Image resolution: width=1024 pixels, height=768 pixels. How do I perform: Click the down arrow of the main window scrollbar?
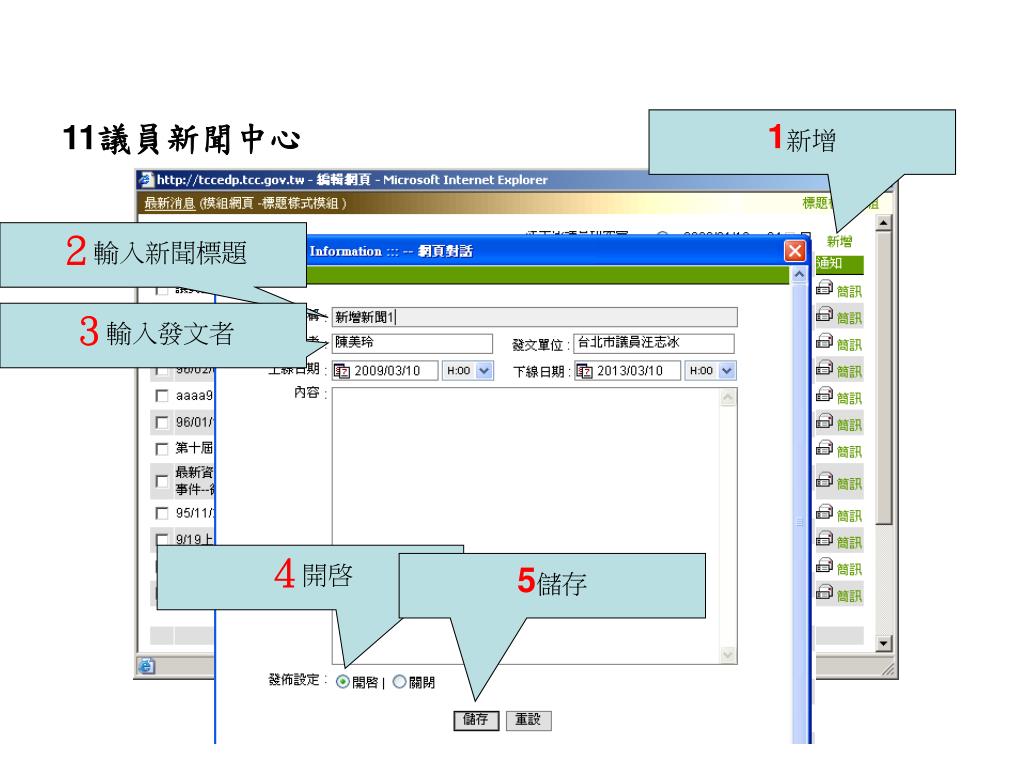pos(883,643)
